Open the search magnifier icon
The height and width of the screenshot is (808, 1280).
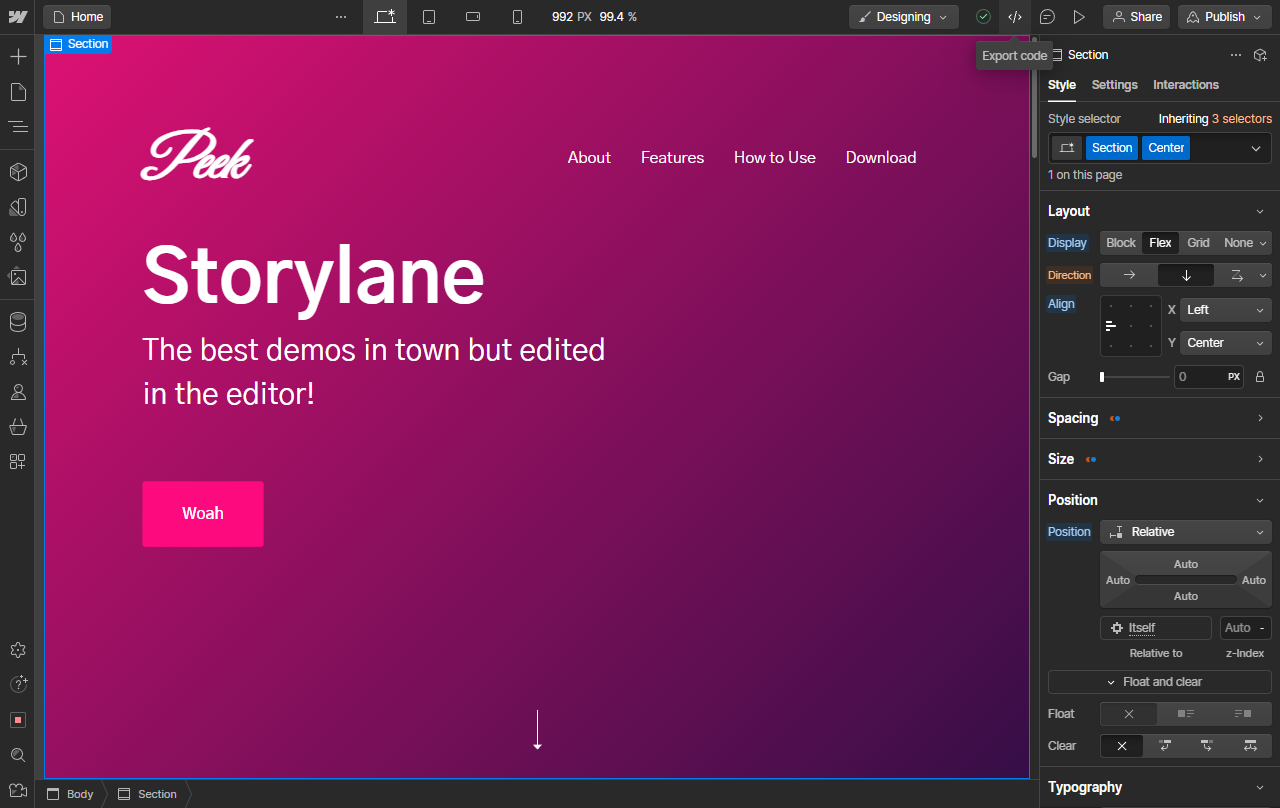point(18,755)
